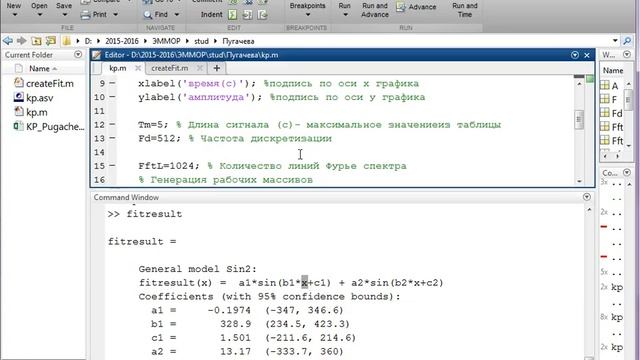Expand the Breakpoints dropdown arrow
Screen dimensions: 640x360
pyautogui.click(x=308, y=15)
